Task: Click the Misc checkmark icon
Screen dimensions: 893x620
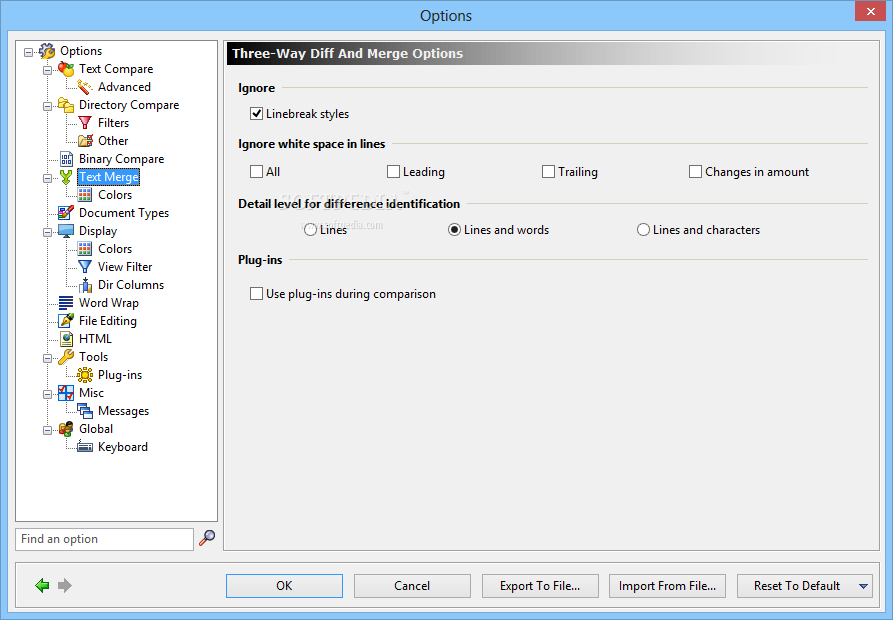Action: click(x=66, y=393)
